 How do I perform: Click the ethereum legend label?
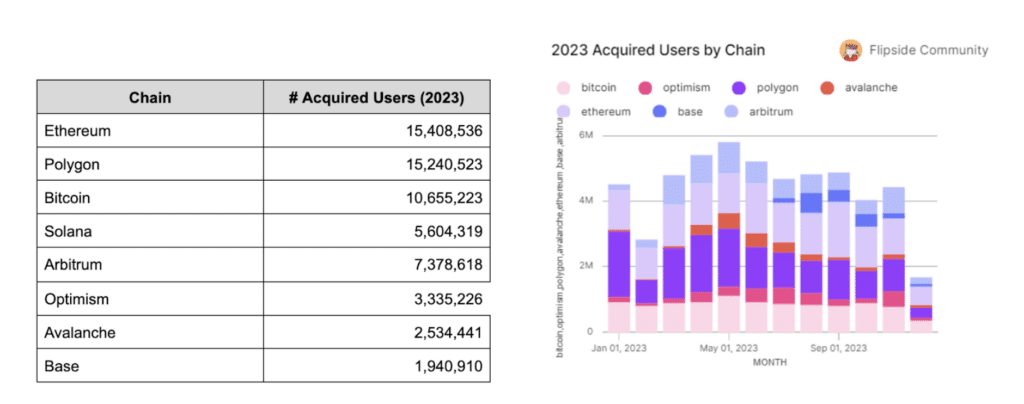[x=605, y=112]
